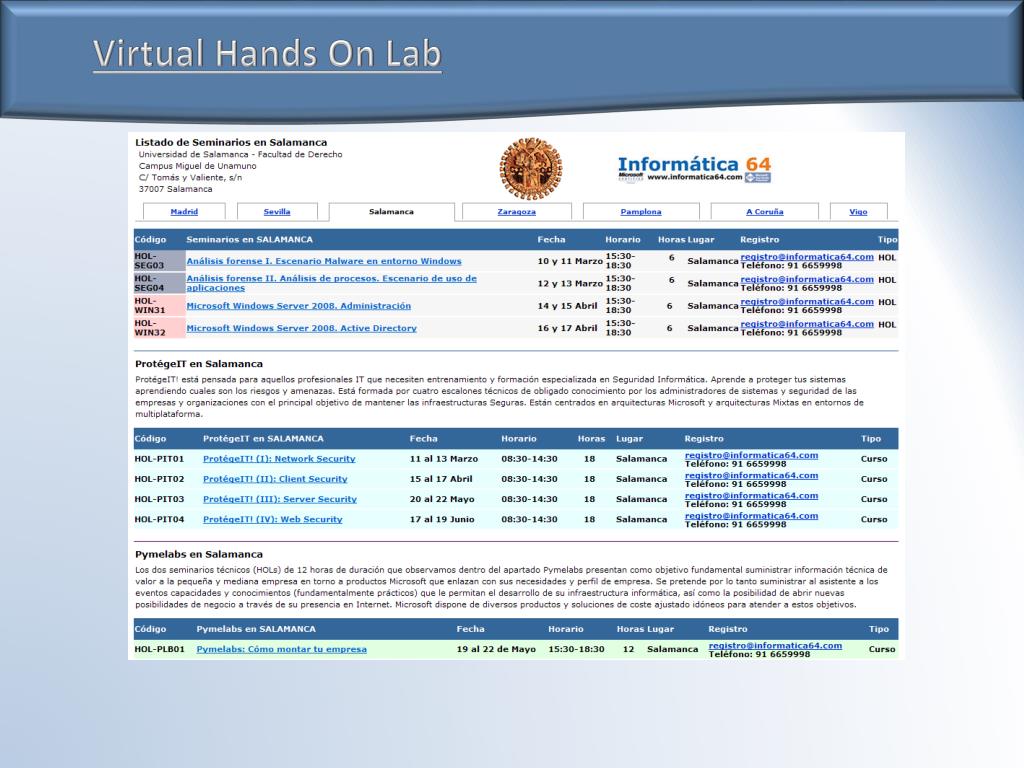Open ProtégeIT! (III): Server Security link
The height and width of the screenshot is (768, 1024).
280,499
